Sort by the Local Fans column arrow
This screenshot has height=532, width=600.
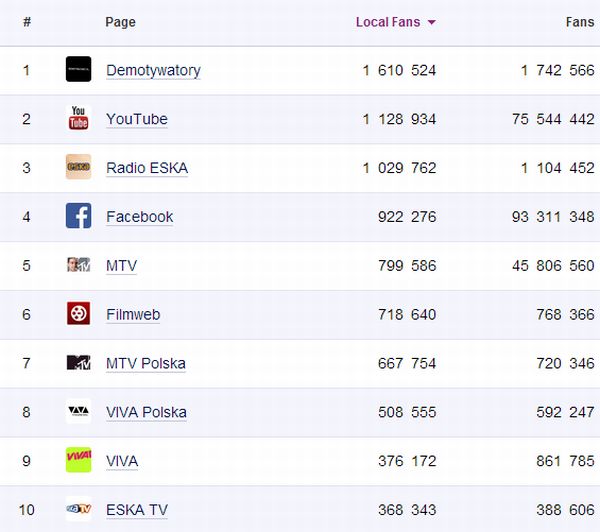[431, 22]
